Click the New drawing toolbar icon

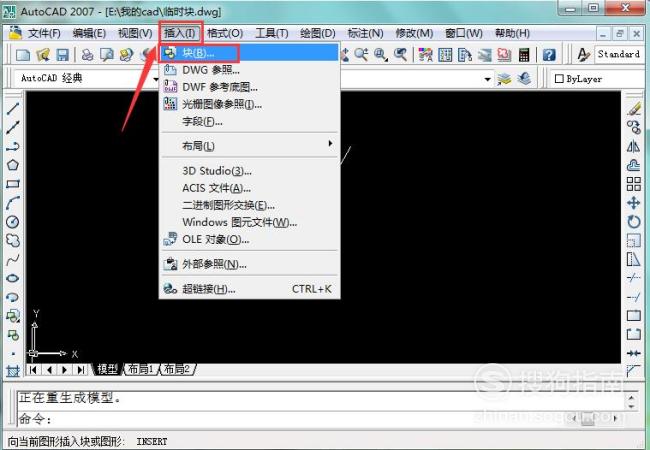point(23,55)
